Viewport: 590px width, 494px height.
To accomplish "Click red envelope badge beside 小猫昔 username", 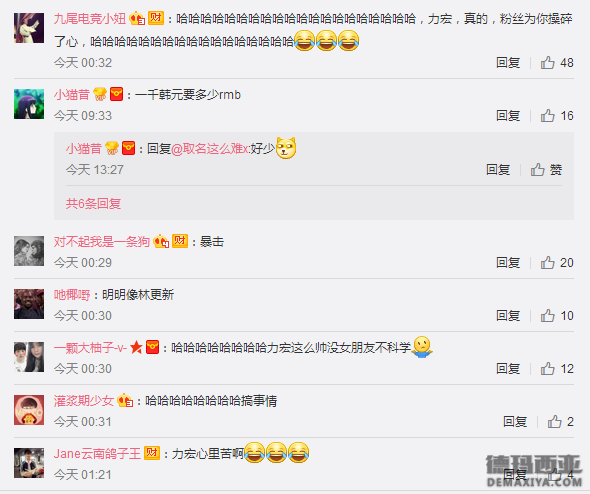I will click(x=117, y=94).
